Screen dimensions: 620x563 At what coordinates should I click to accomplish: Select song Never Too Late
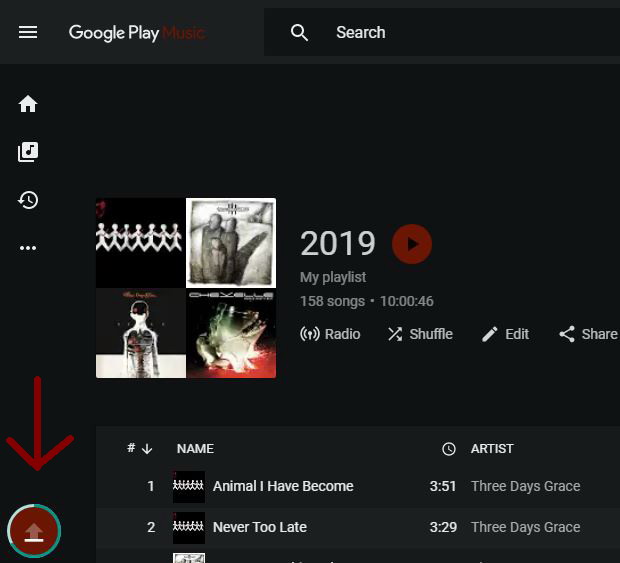click(x=260, y=527)
